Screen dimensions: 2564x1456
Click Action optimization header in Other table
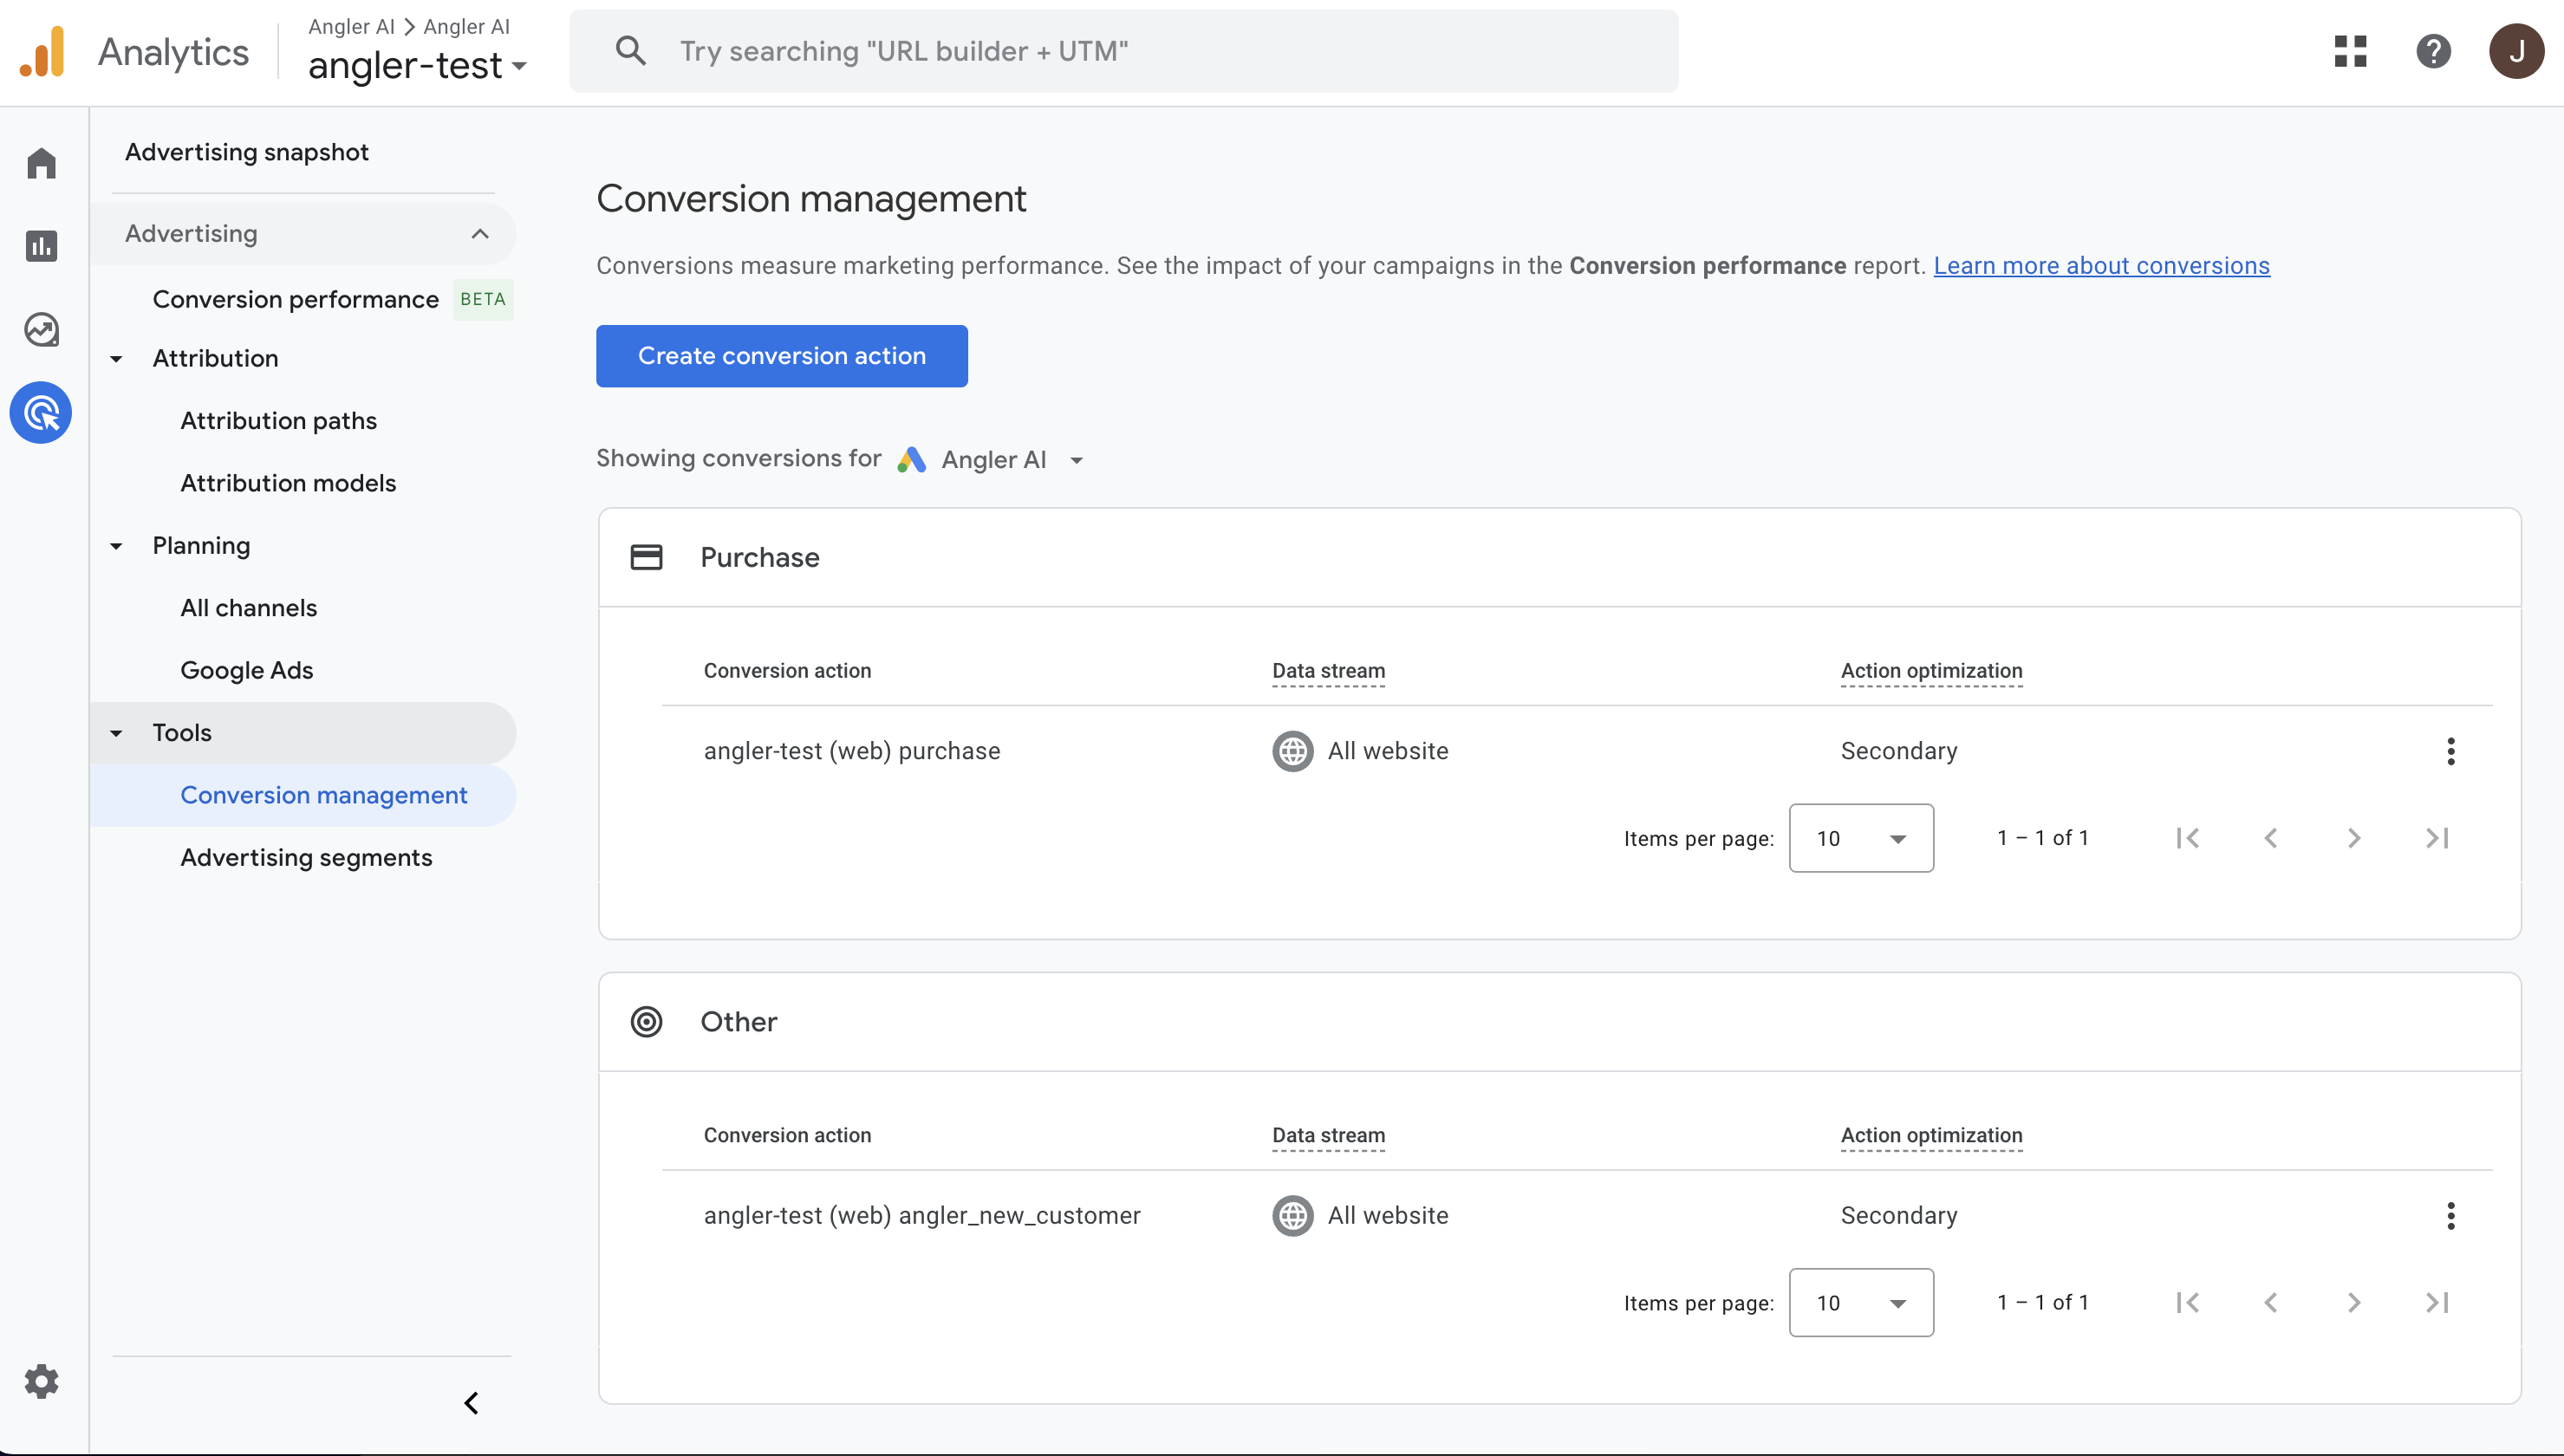pyautogui.click(x=1931, y=1135)
